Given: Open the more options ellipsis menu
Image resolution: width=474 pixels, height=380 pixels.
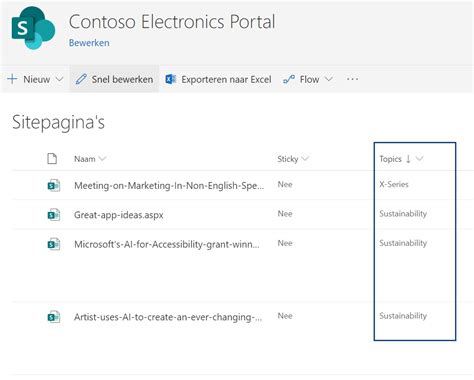Looking at the screenshot, I should coord(352,79).
